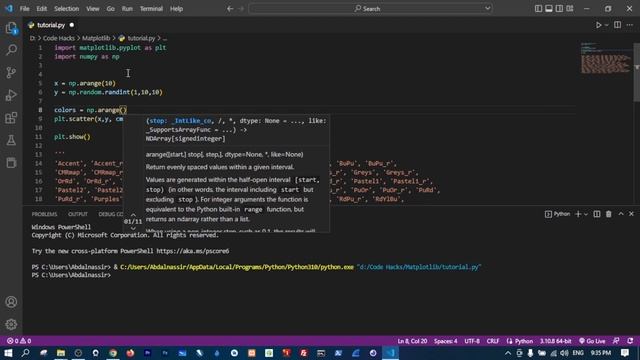Run the Python file with play button
Viewport: 640px width, 360px height.
click(598, 25)
